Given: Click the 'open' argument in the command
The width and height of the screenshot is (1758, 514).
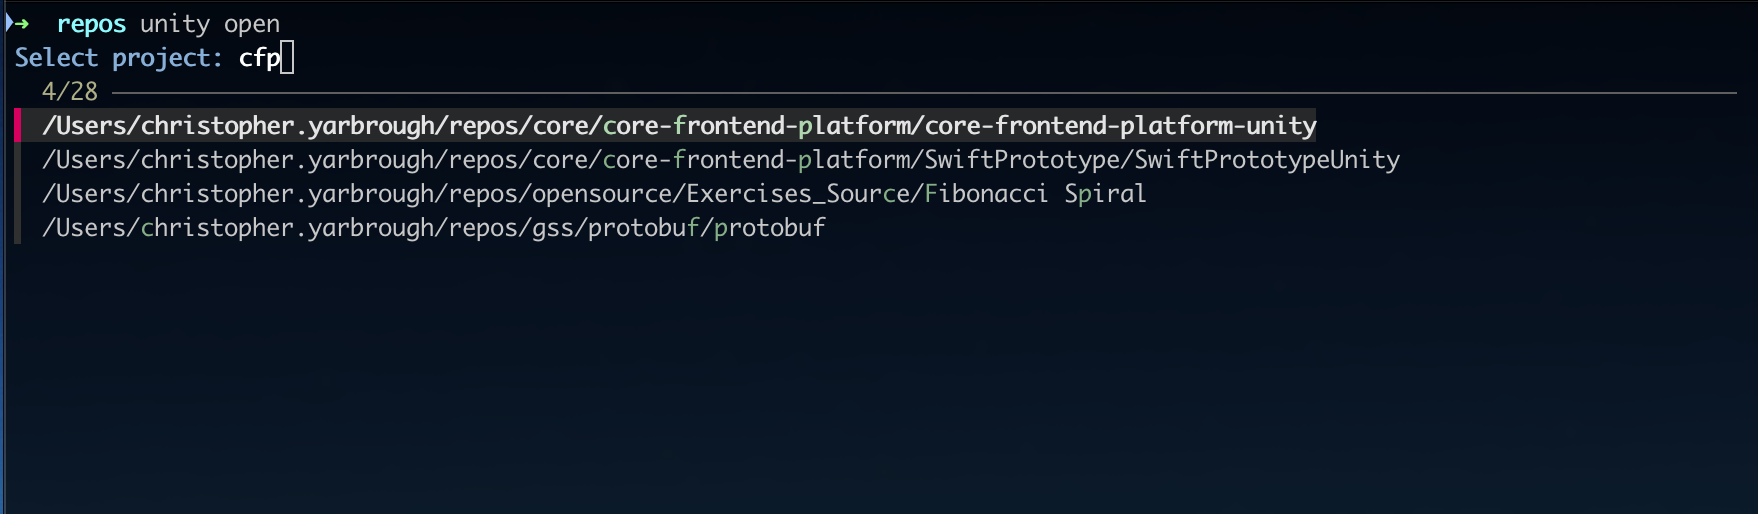Looking at the screenshot, I should [x=252, y=24].
